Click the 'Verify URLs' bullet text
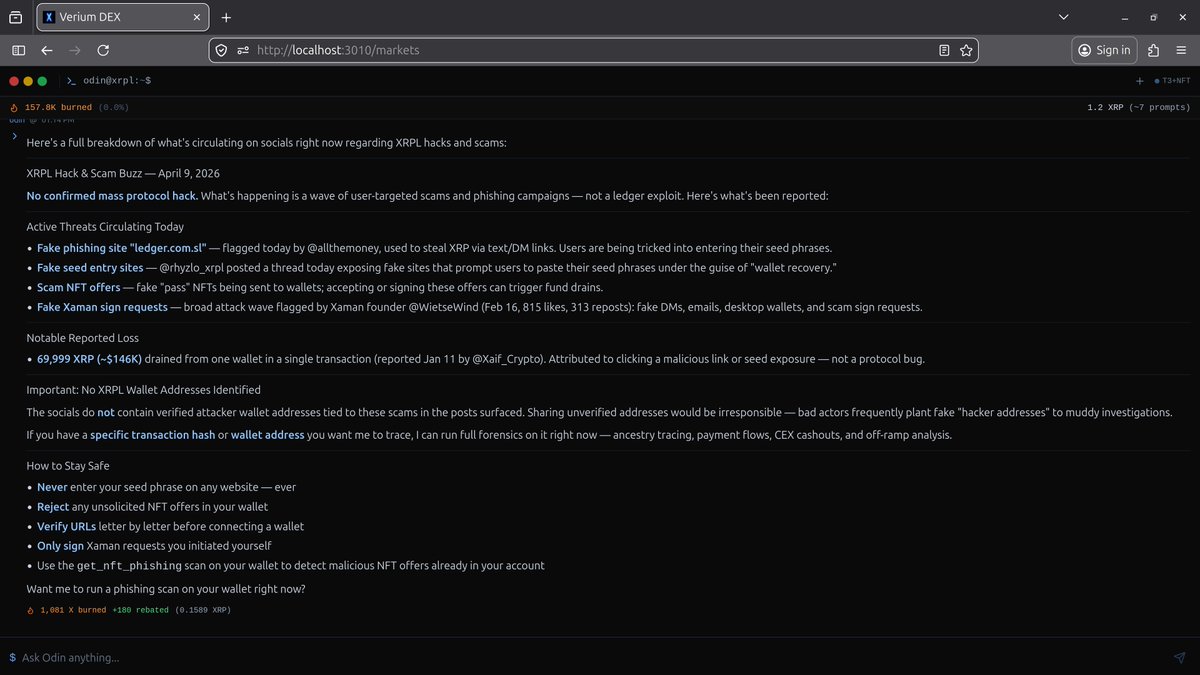Image resolution: width=1200 pixels, height=675 pixels. point(66,526)
